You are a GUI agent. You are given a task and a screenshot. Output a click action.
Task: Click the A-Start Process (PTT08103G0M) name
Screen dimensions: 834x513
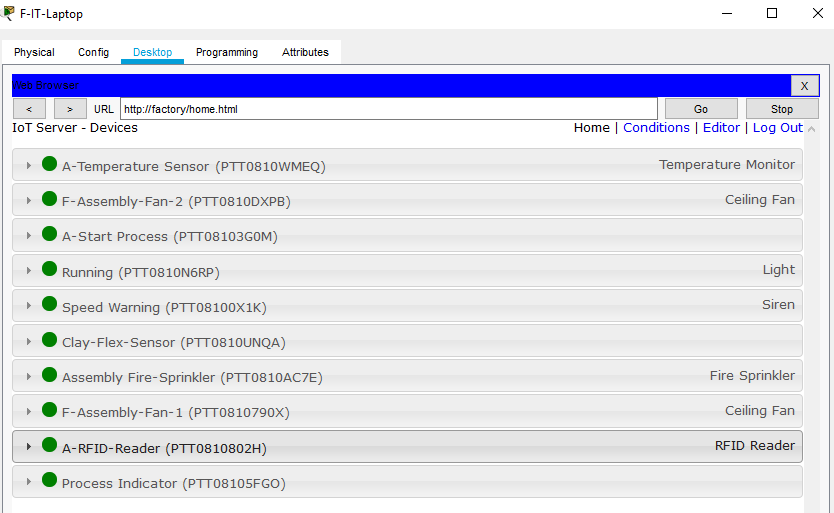click(x=170, y=237)
